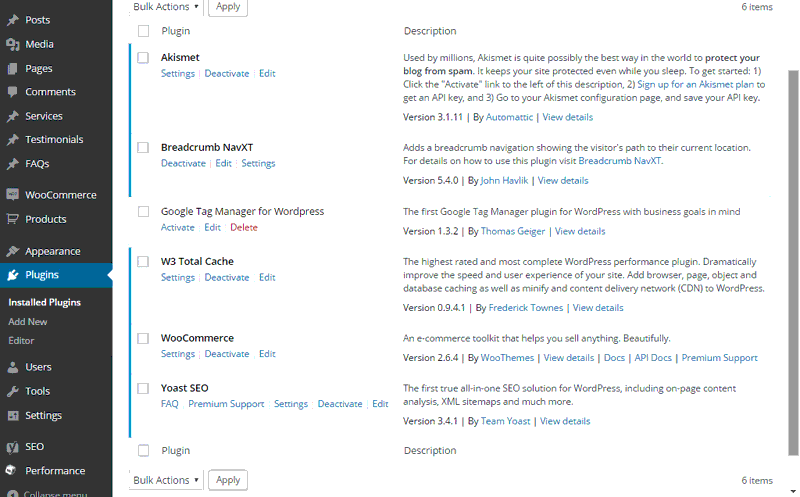This screenshot has width=800, height=497.
Task: Check the Akismet plugin checkbox
Action: [x=143, y=58]
